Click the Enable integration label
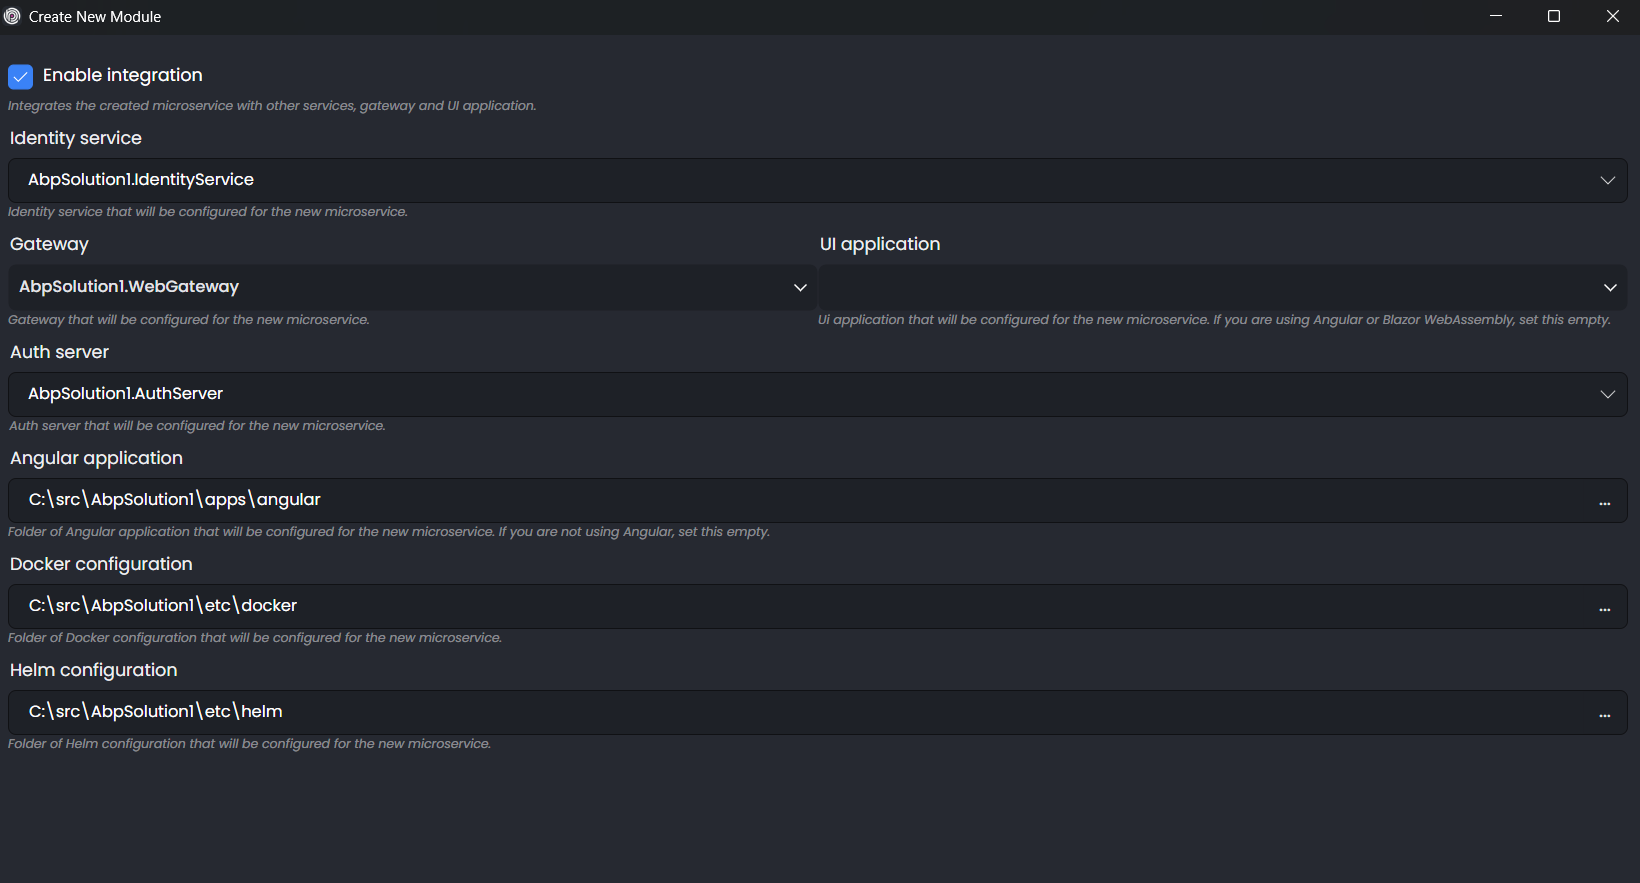 pyautogui.click(x=122, y=76)
